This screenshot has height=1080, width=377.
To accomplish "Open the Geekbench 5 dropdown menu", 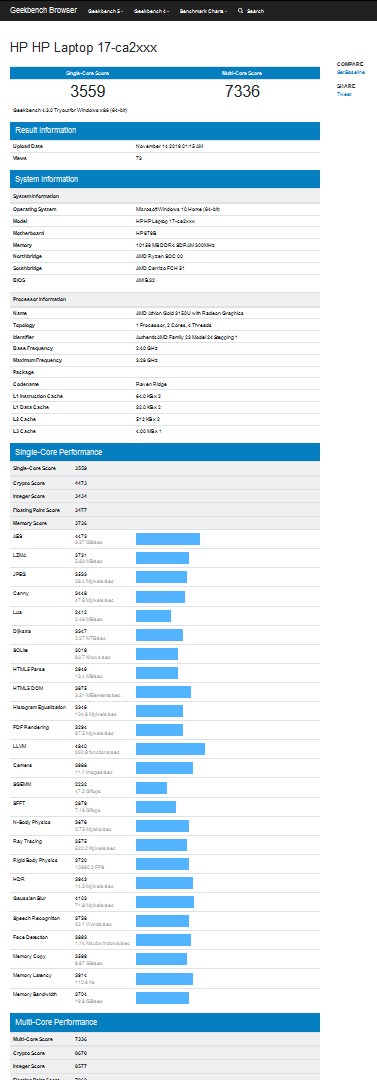I will tap(105, 11).
